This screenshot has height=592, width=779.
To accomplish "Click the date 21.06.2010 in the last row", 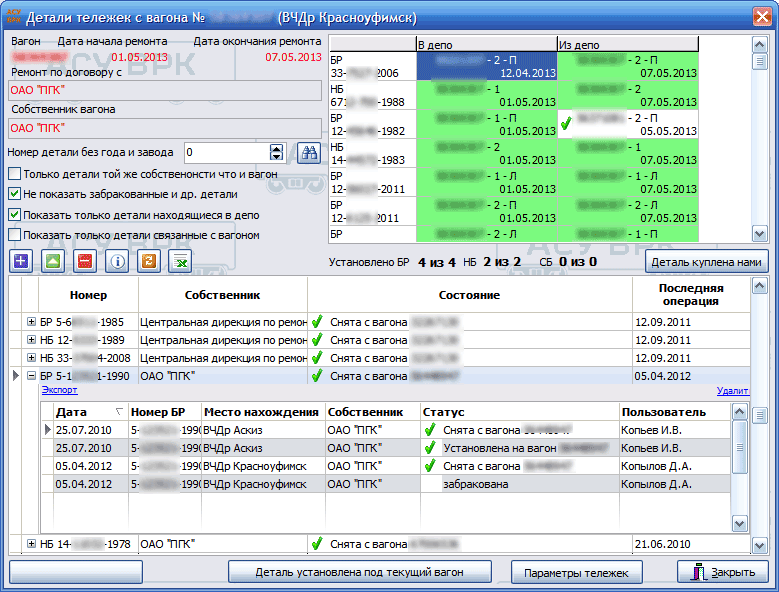I will pyautogui.click(x=663, y=544).
